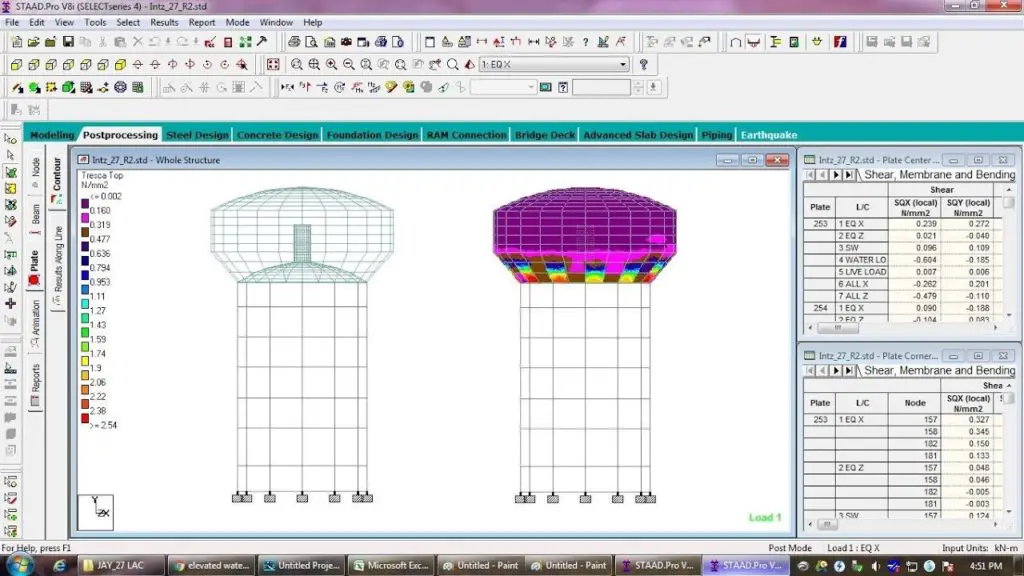Select the Front view cube icon
1024x576 pixels.
(x=16, y=65)
